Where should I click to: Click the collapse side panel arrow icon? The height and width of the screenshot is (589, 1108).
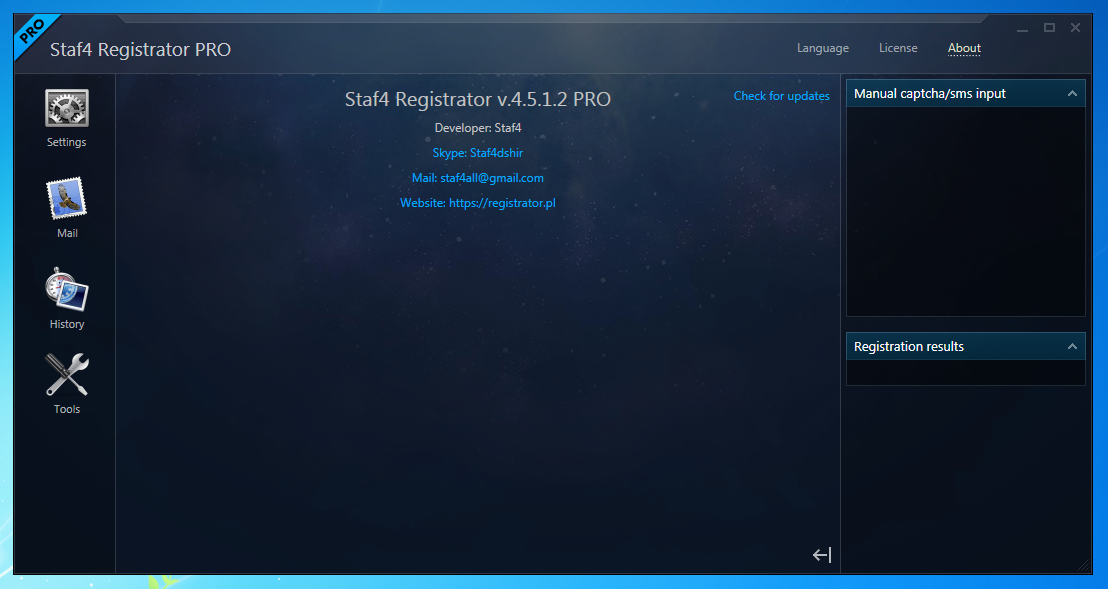coord(822,555)
